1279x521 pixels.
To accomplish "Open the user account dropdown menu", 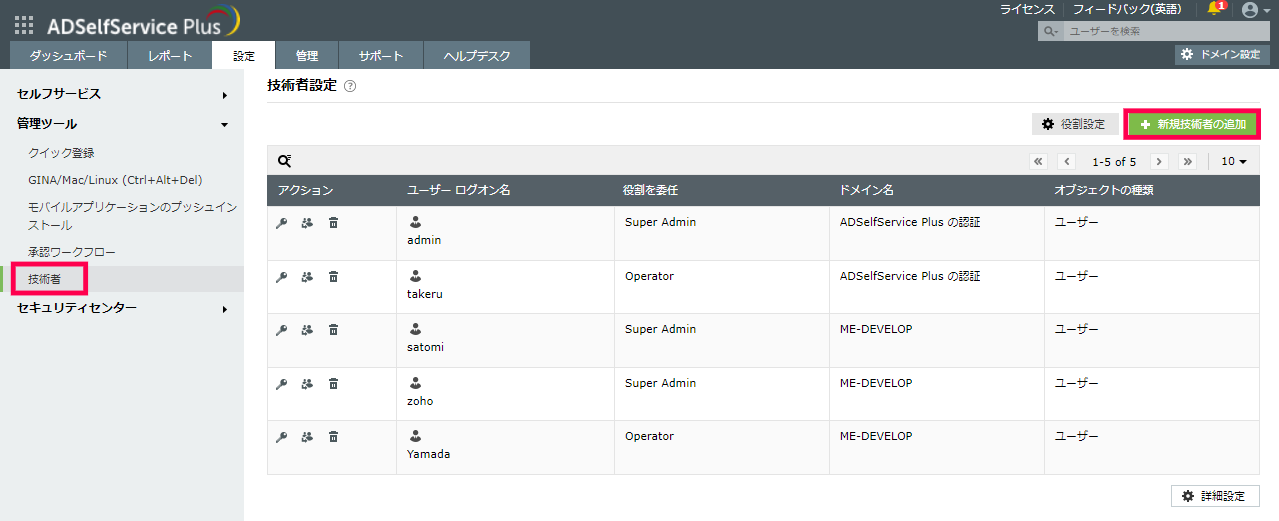I will pos(1255,10).
